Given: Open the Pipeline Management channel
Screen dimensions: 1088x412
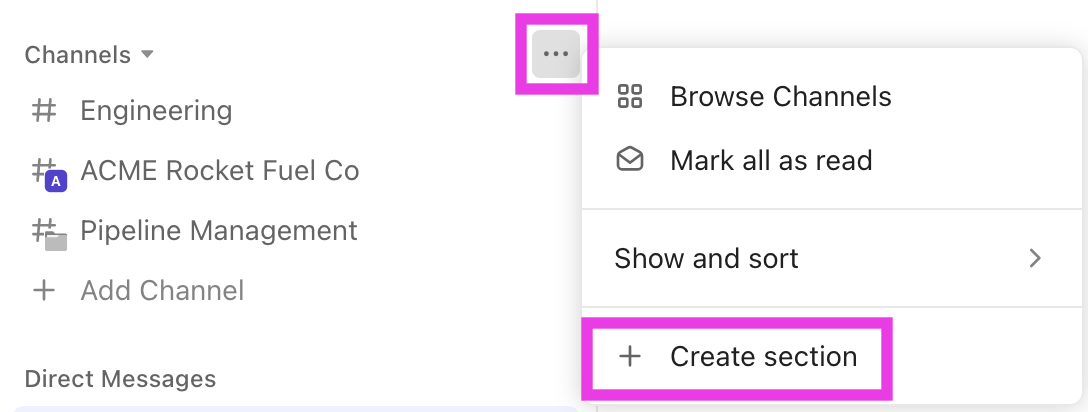Looking at the screenshot, I should click(218, 231).
